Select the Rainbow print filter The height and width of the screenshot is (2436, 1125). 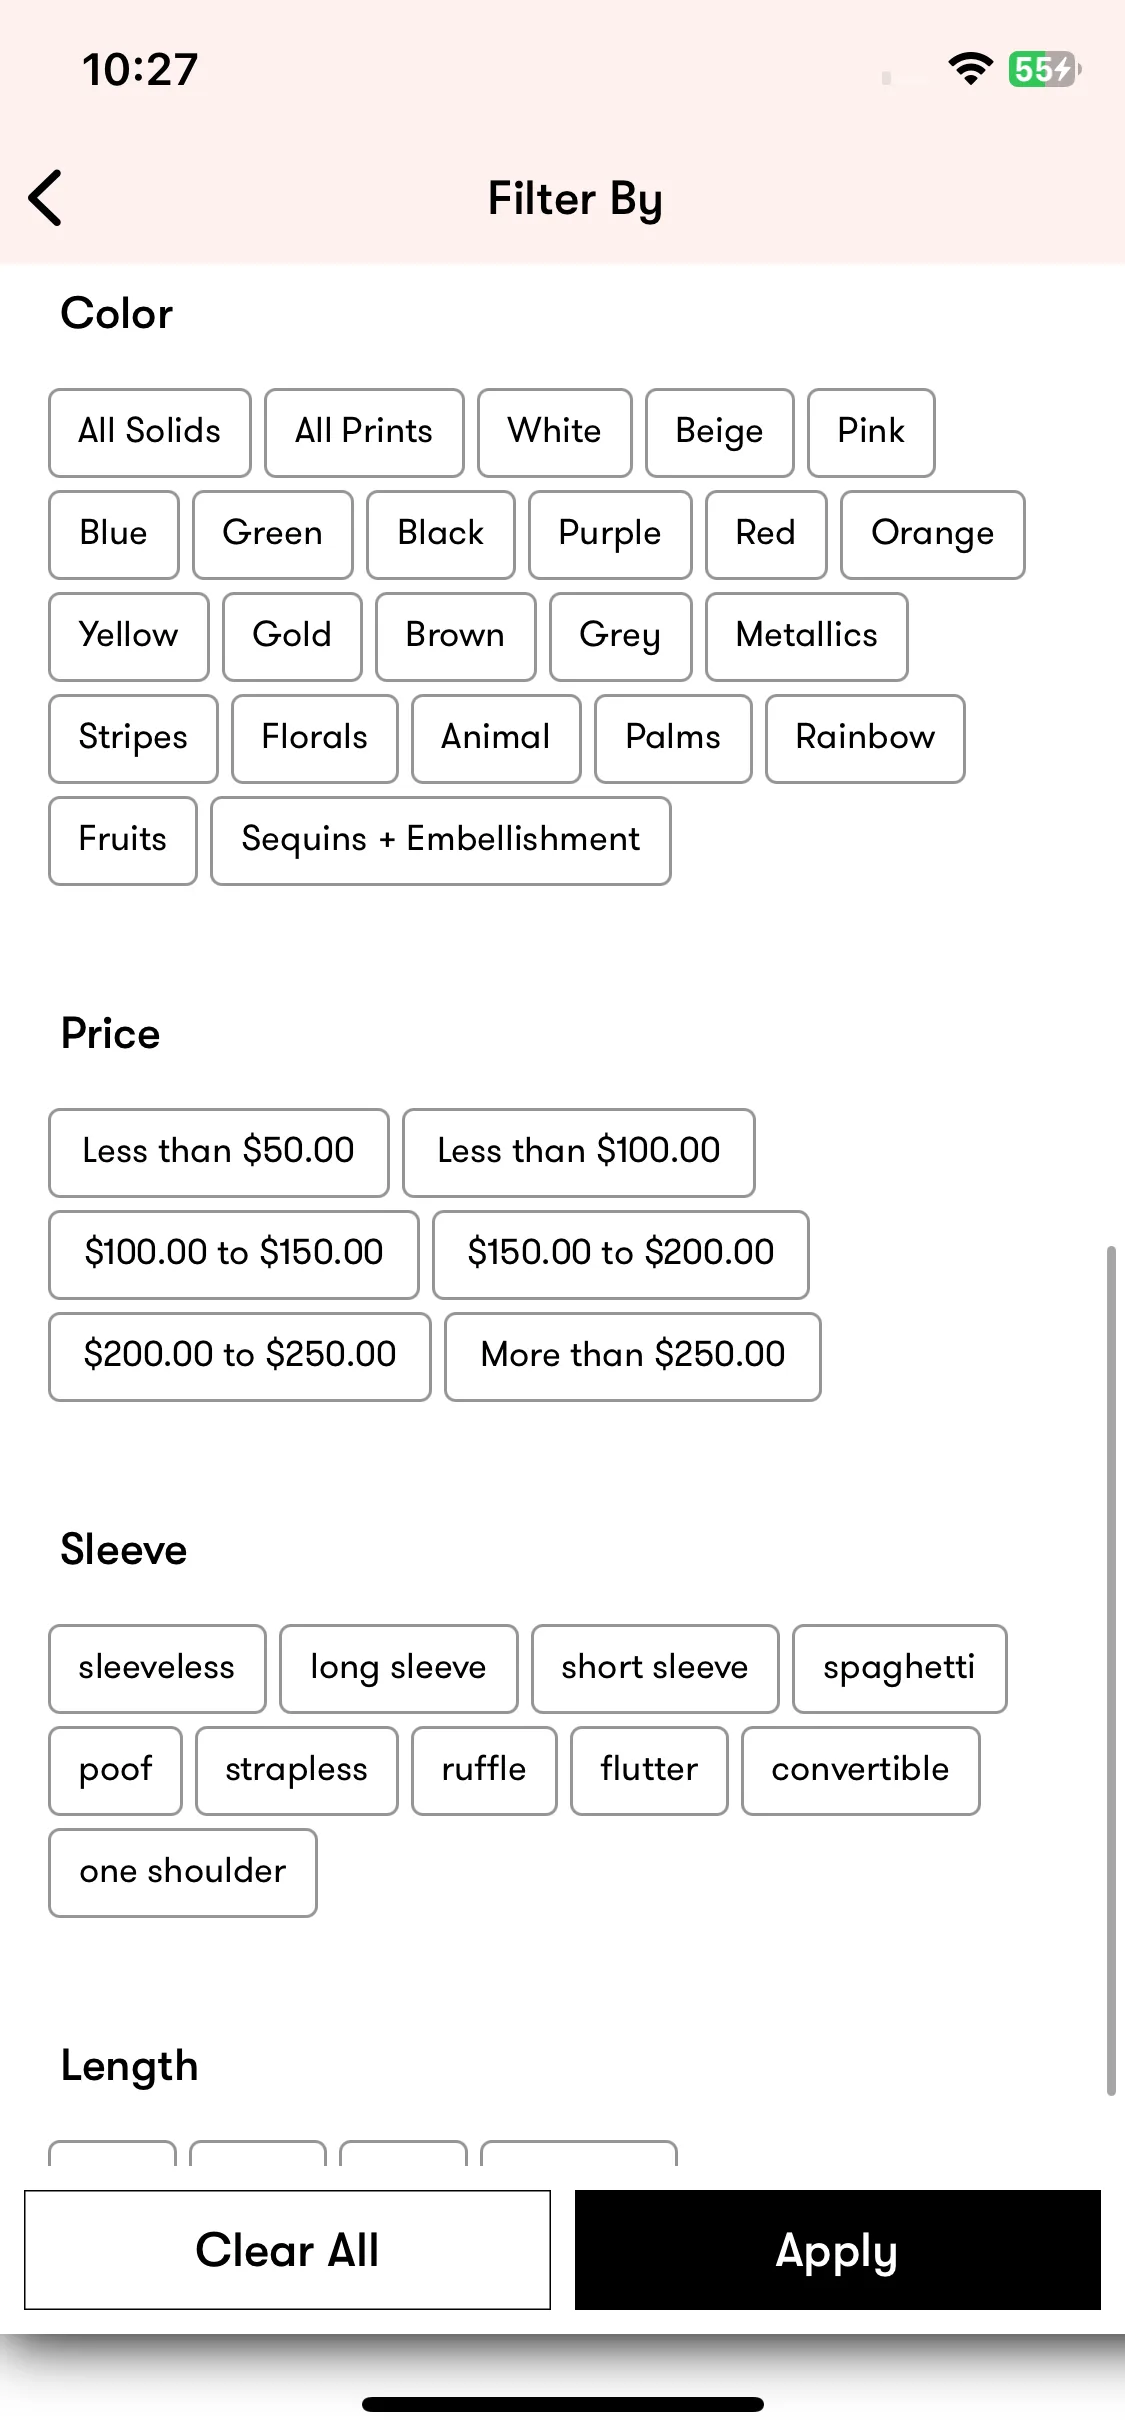tap(866, 739)
